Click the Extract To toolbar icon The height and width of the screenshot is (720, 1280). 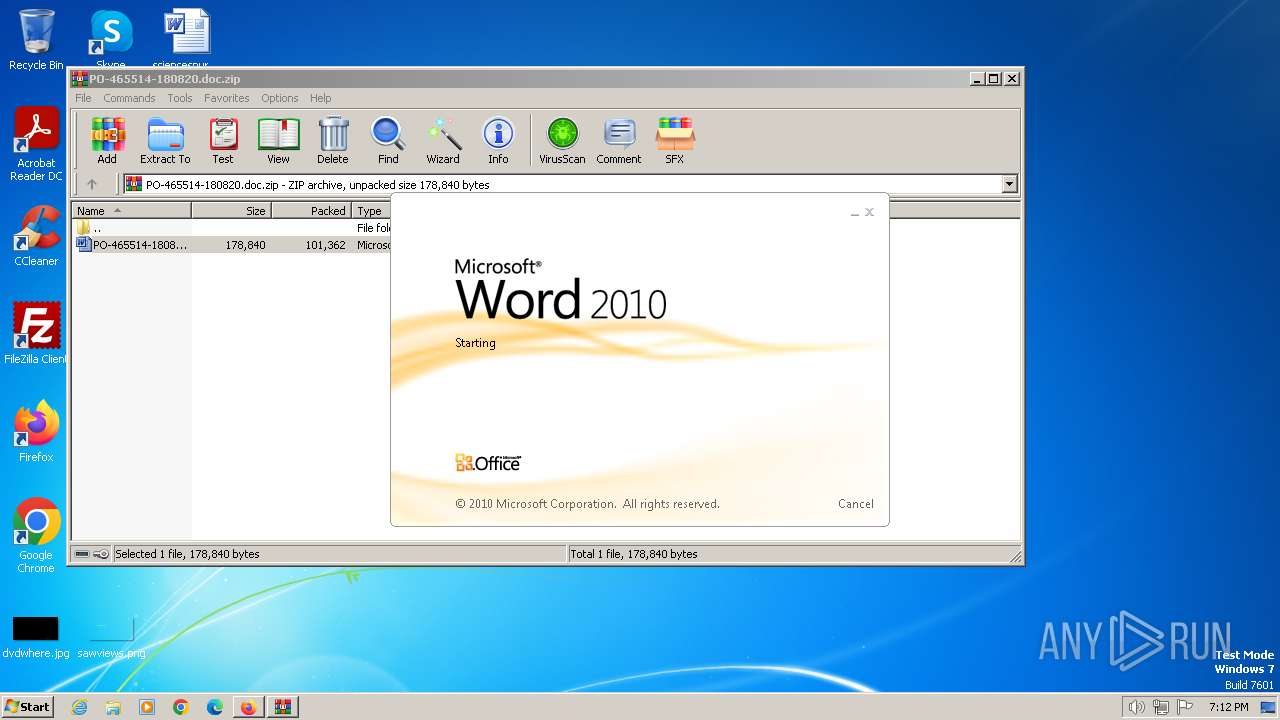pos(165,140)
